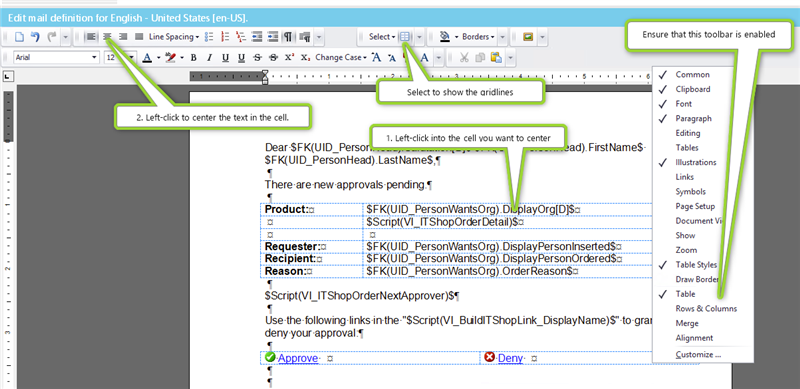
Task: Click the greyed-out Copy icon
Action: [480, 58]
